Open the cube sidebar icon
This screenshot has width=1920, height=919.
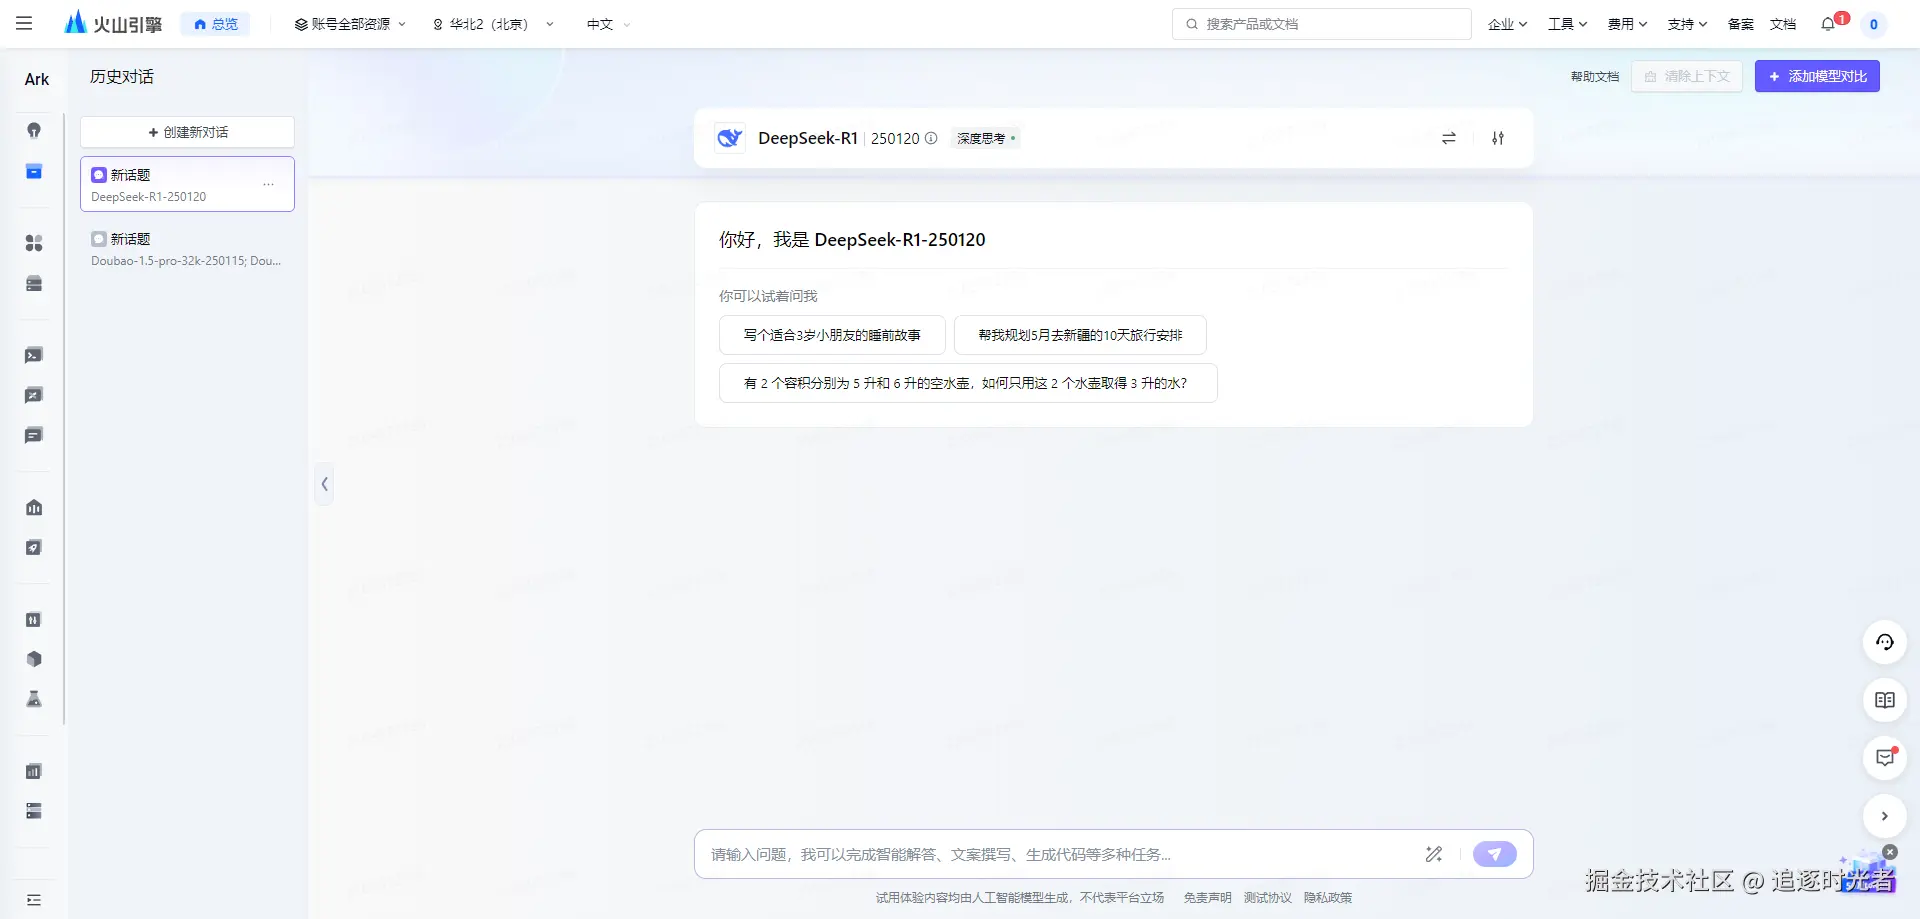tap(34, 659)
